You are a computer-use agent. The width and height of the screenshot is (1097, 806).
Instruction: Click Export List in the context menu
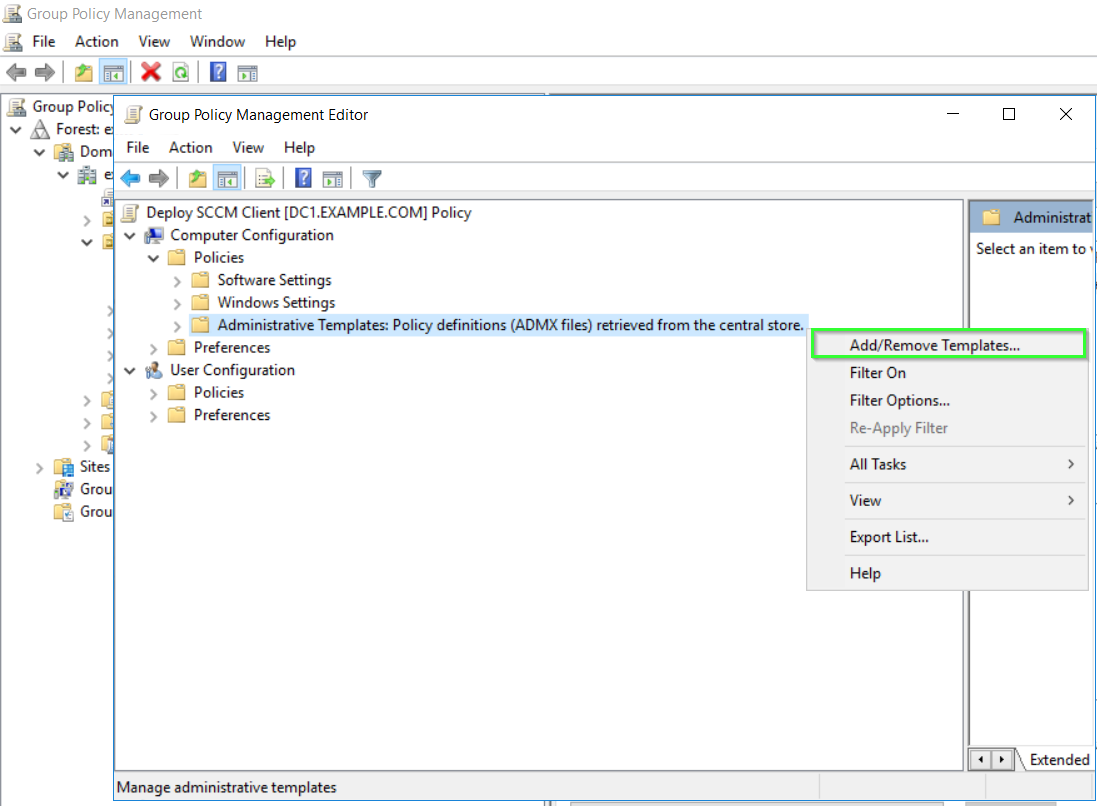889,537
